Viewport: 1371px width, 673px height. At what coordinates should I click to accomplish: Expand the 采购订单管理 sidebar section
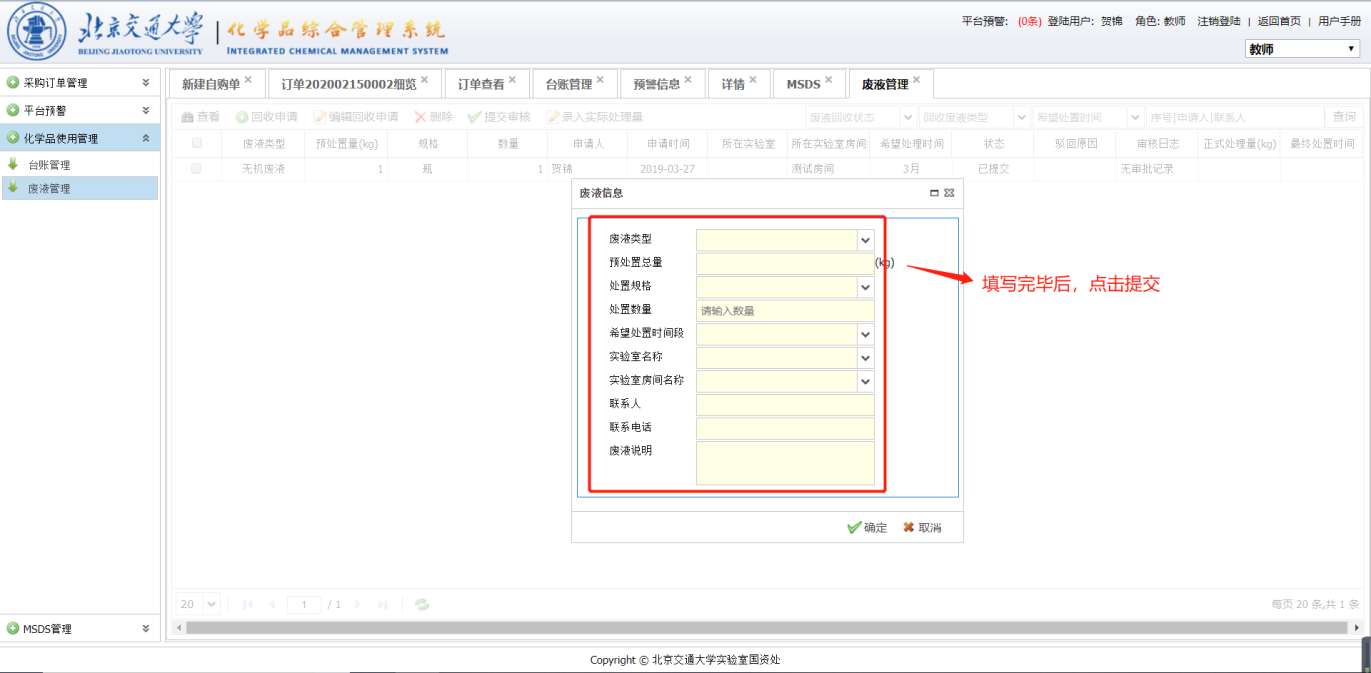(x=146, y=83)
